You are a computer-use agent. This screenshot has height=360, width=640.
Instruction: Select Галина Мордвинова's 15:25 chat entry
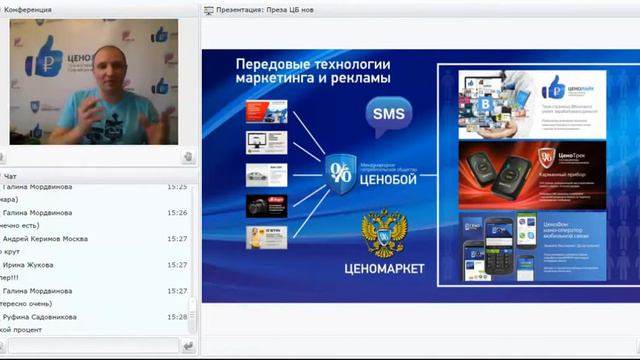tap(95, 187)
